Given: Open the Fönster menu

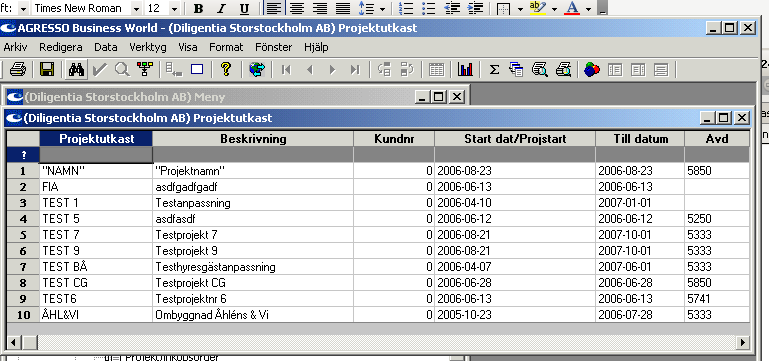Looking at the screenshot, I should 274,48.
